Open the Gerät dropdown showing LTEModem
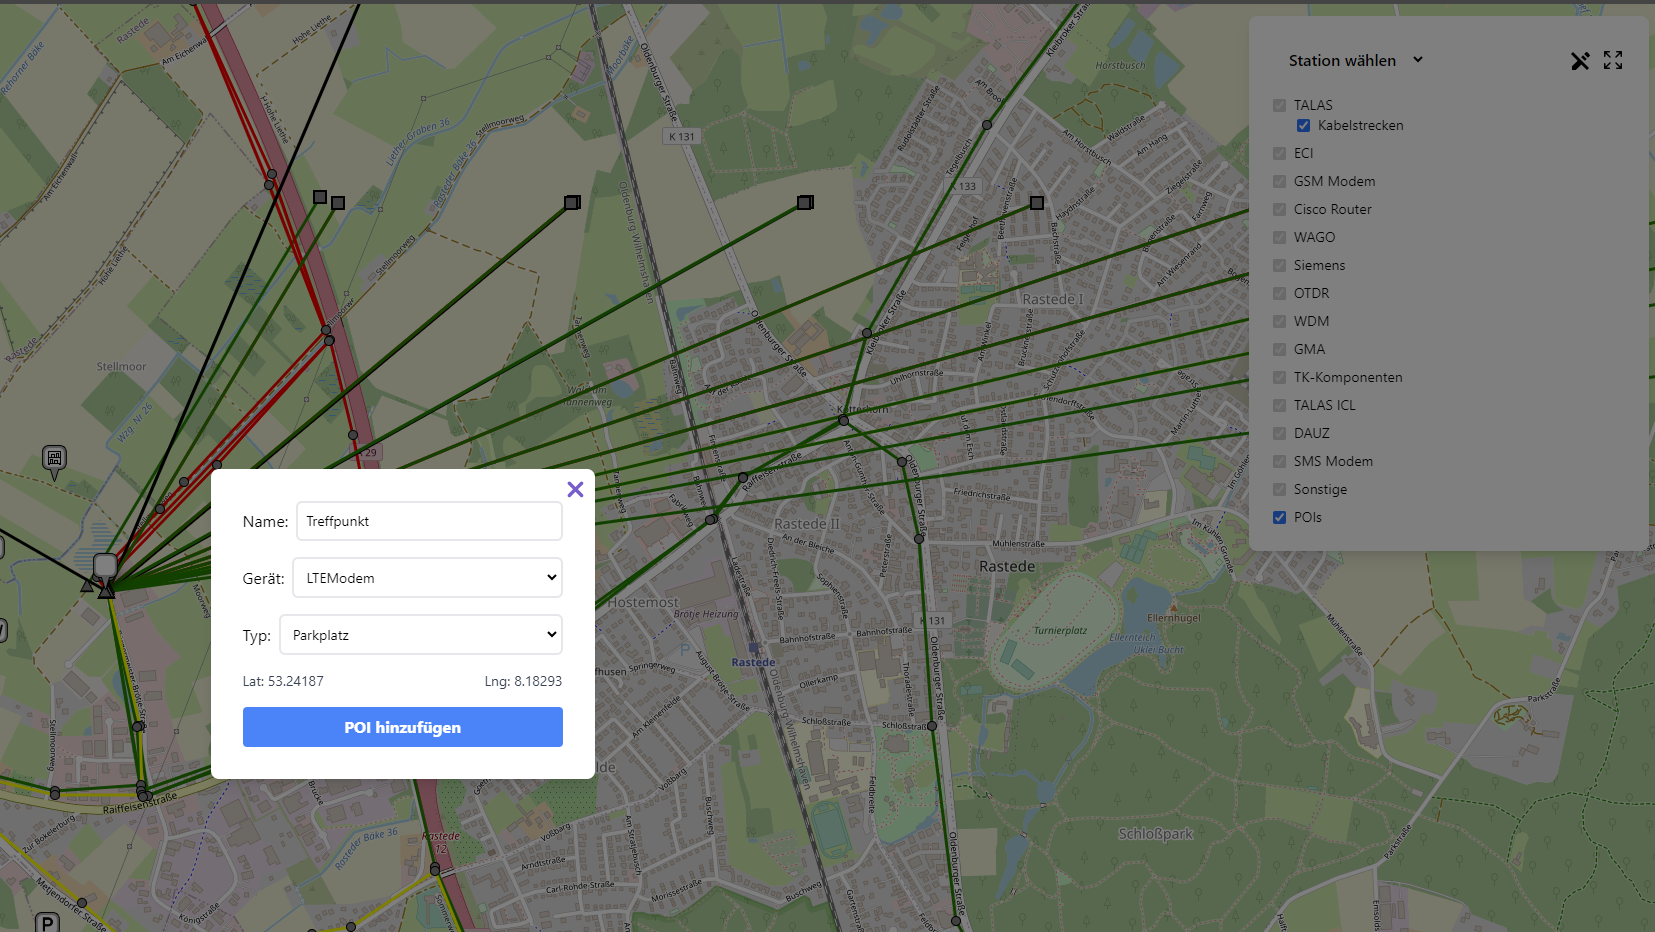The width and height of the screenshot is (1655, 932). [427, 578]
